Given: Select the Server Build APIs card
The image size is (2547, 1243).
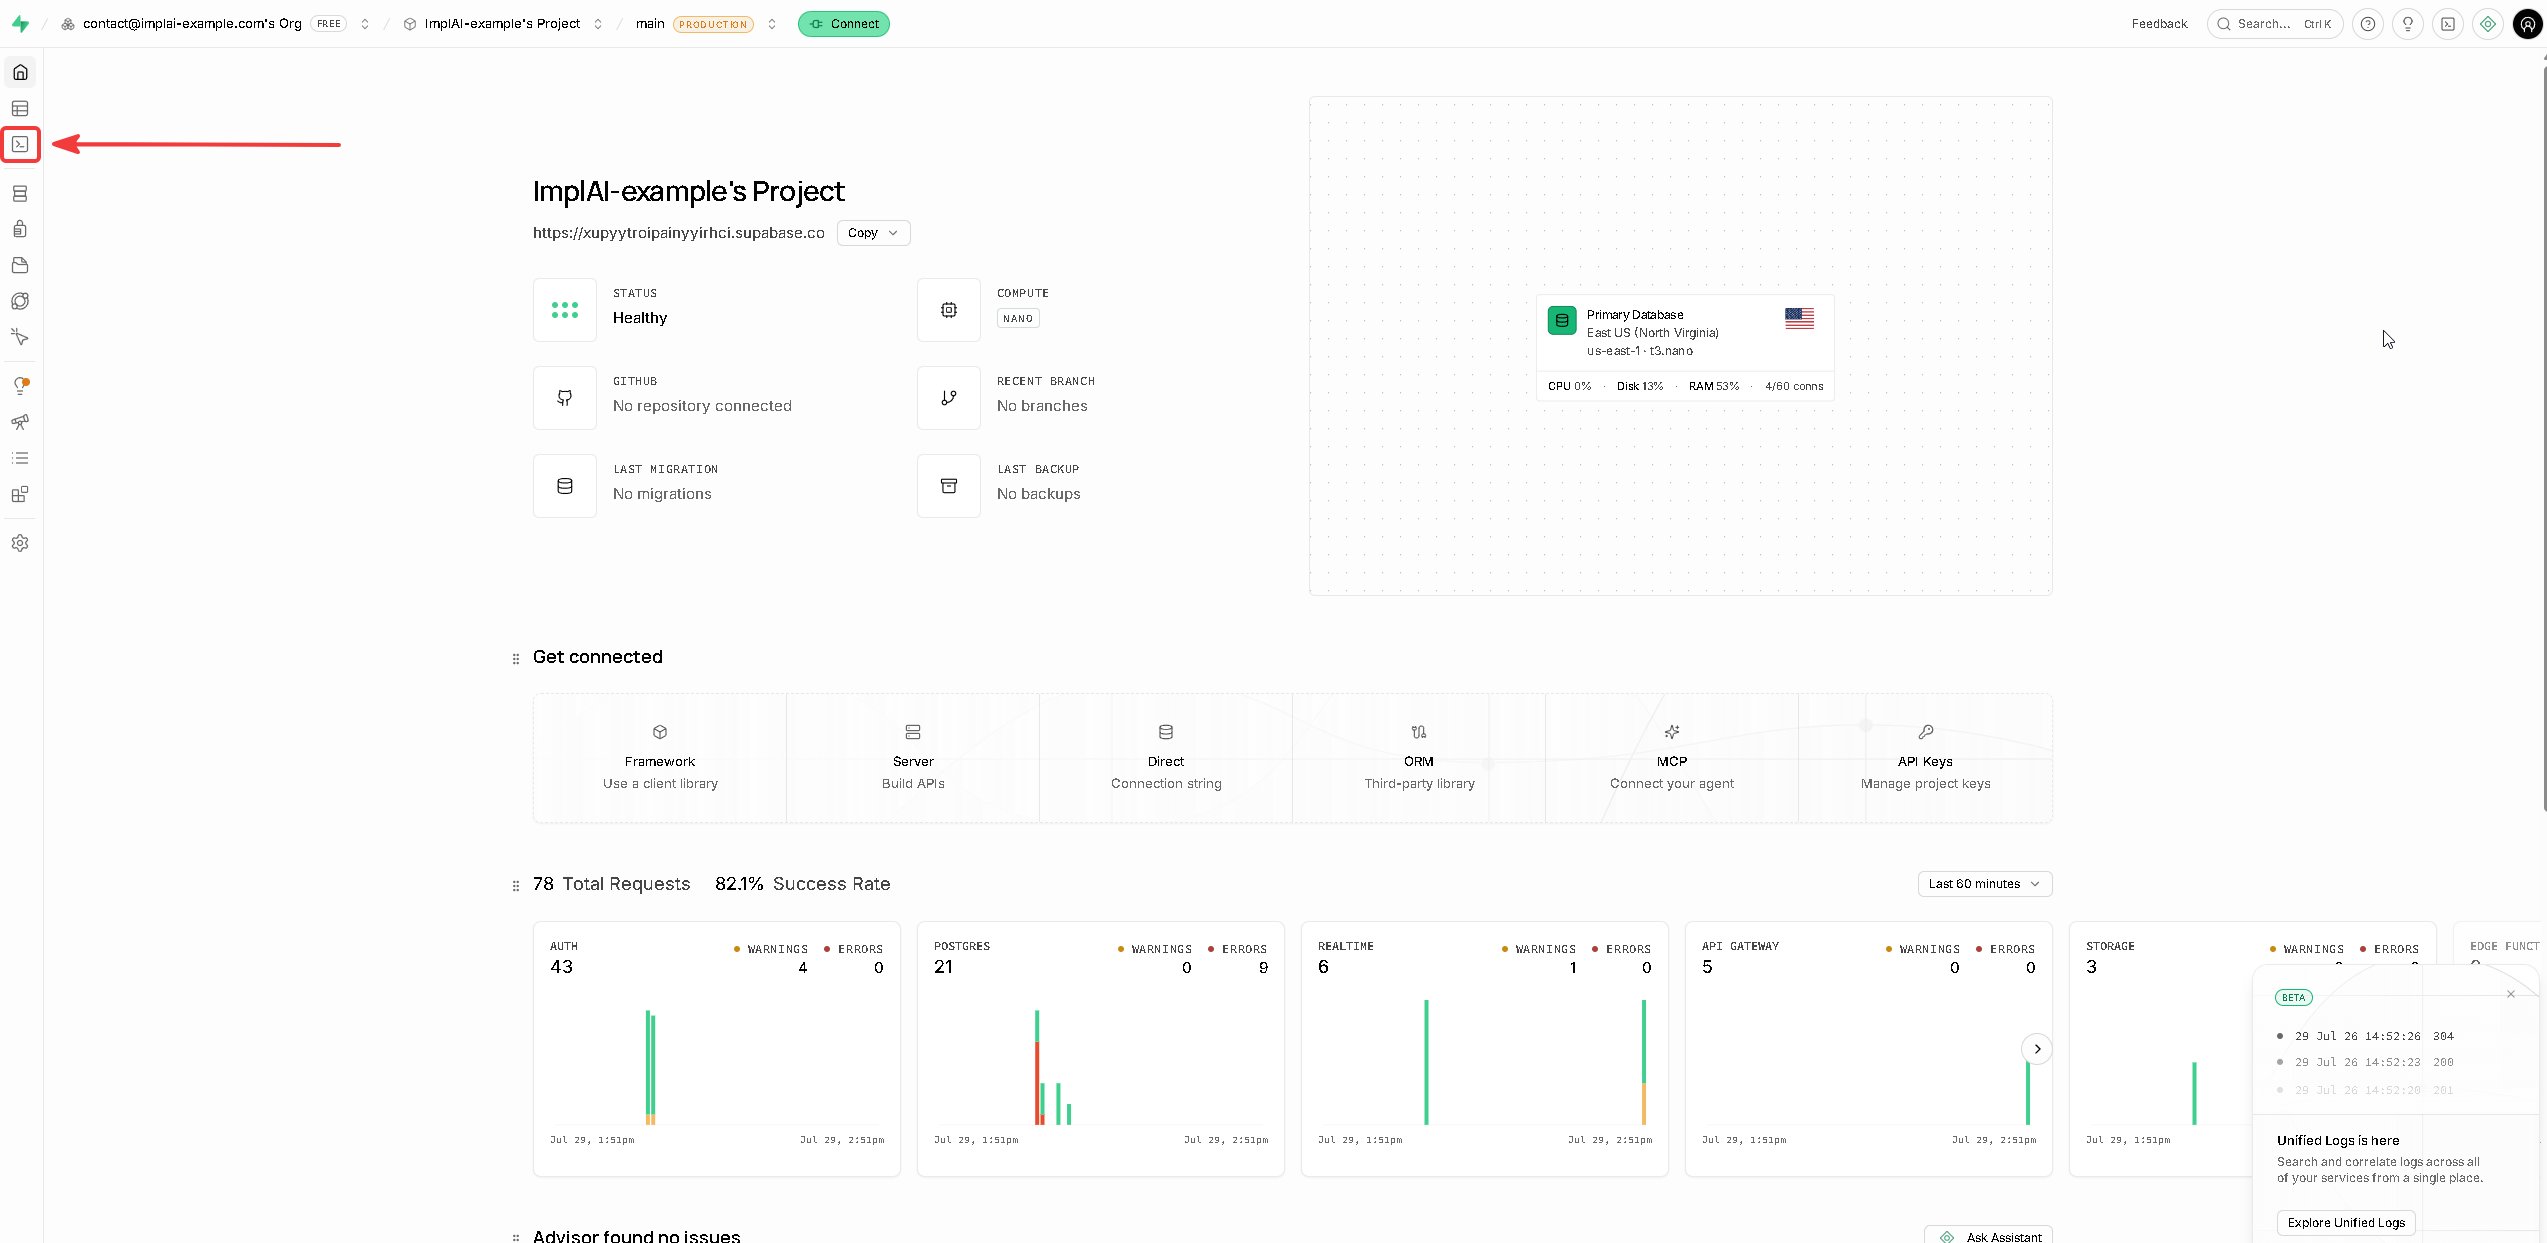Looking at the screenshot, I should pos(913,758).
